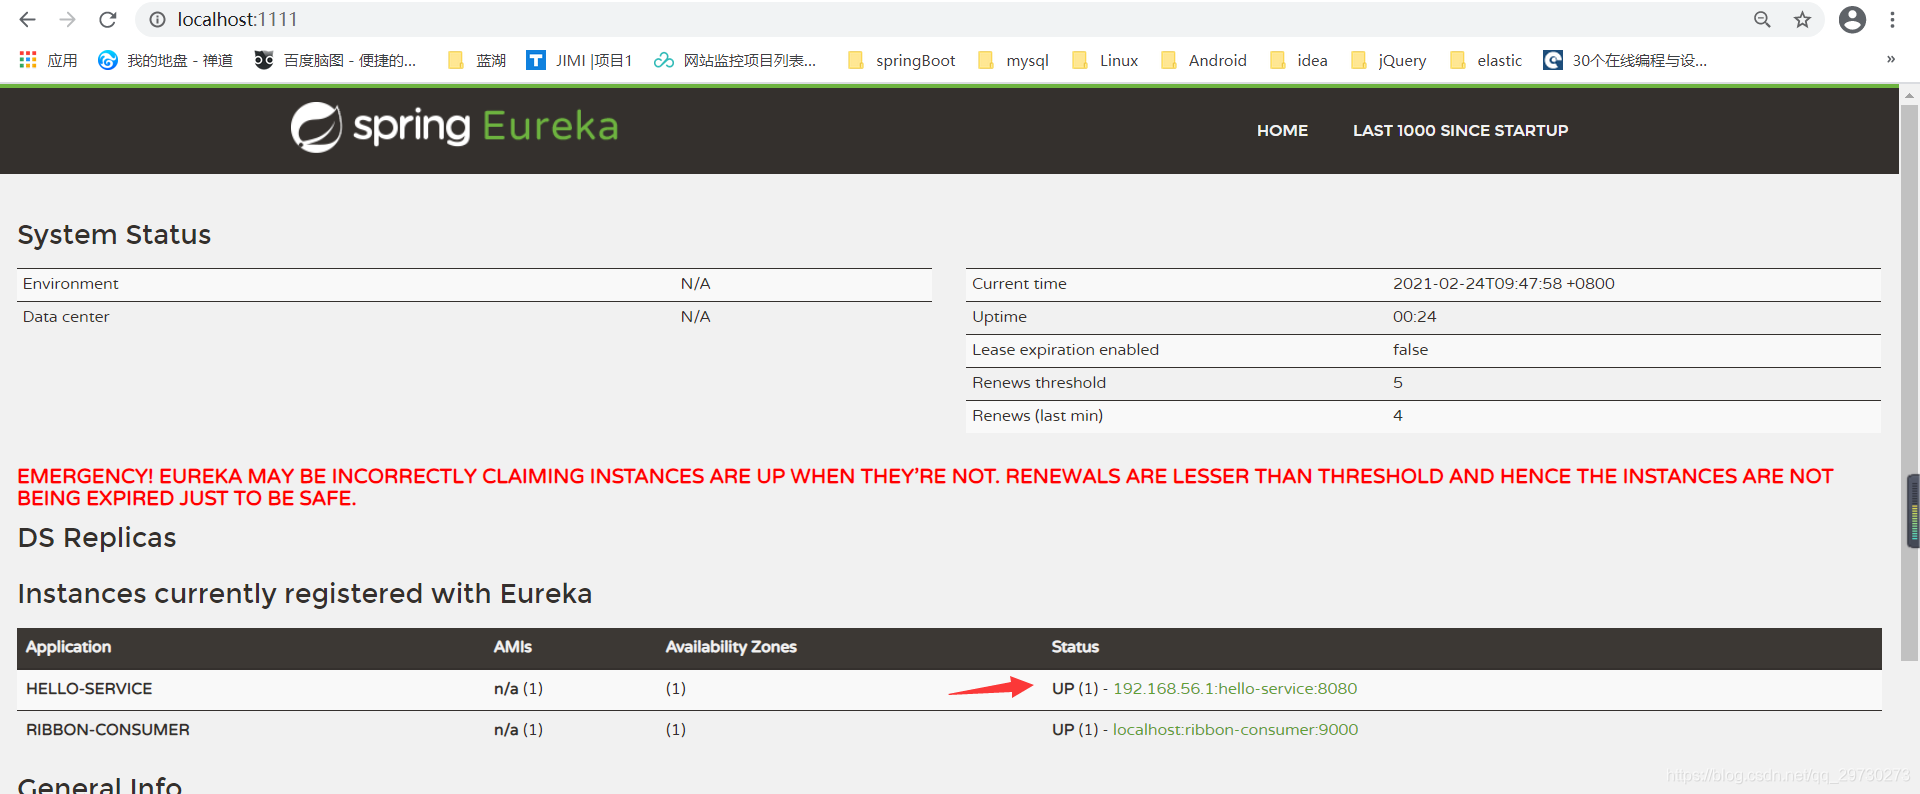The width and height of the screenshot is (1920, 794).
Task: Open the elastic bookmark folder
Action: [x=1485, y=60]
